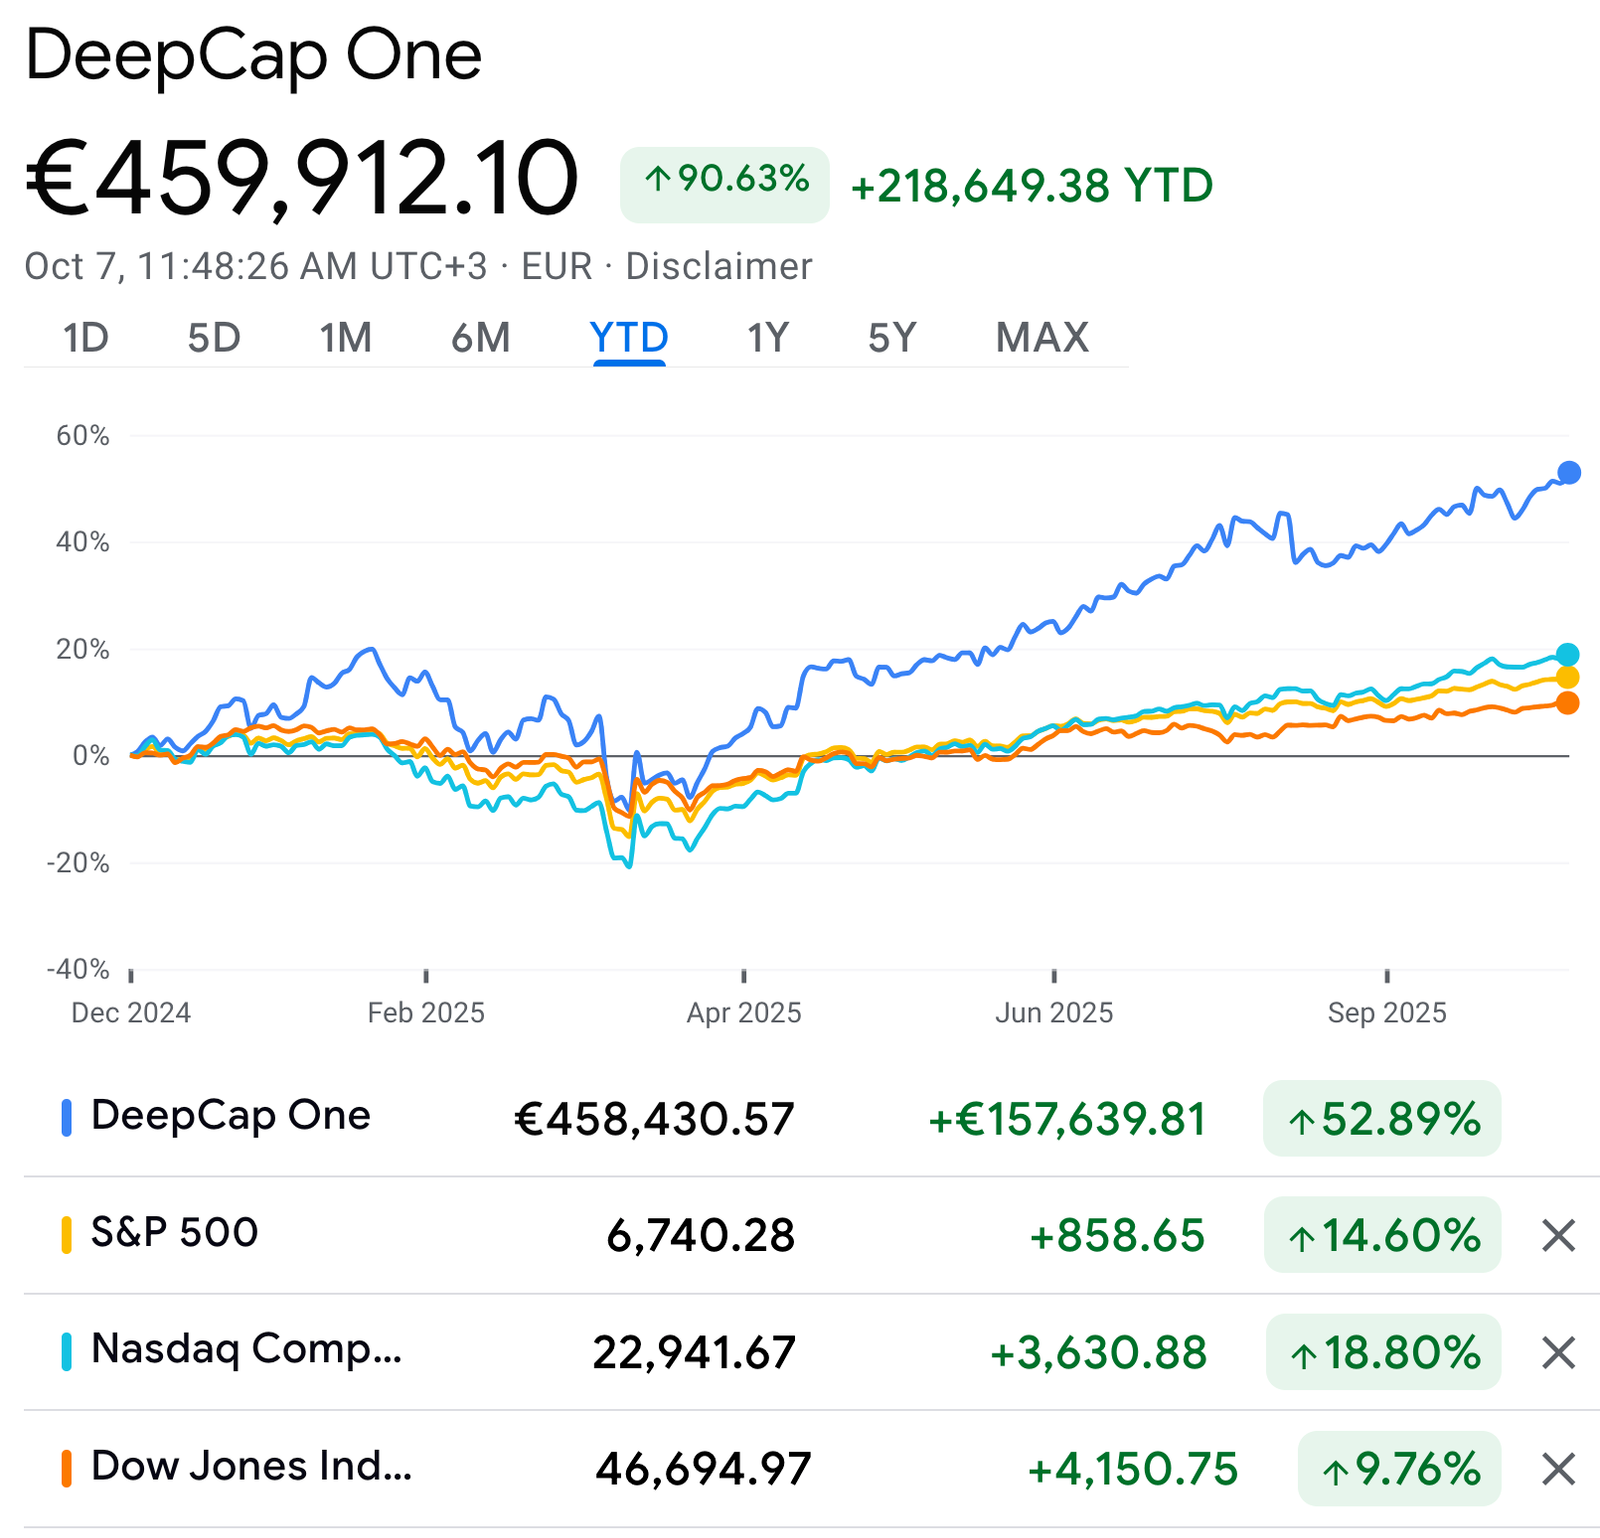The width and height of the screenshot is (1600, 1538).
Task: Open the Disclaimer link
Action: tap(716, 266)
